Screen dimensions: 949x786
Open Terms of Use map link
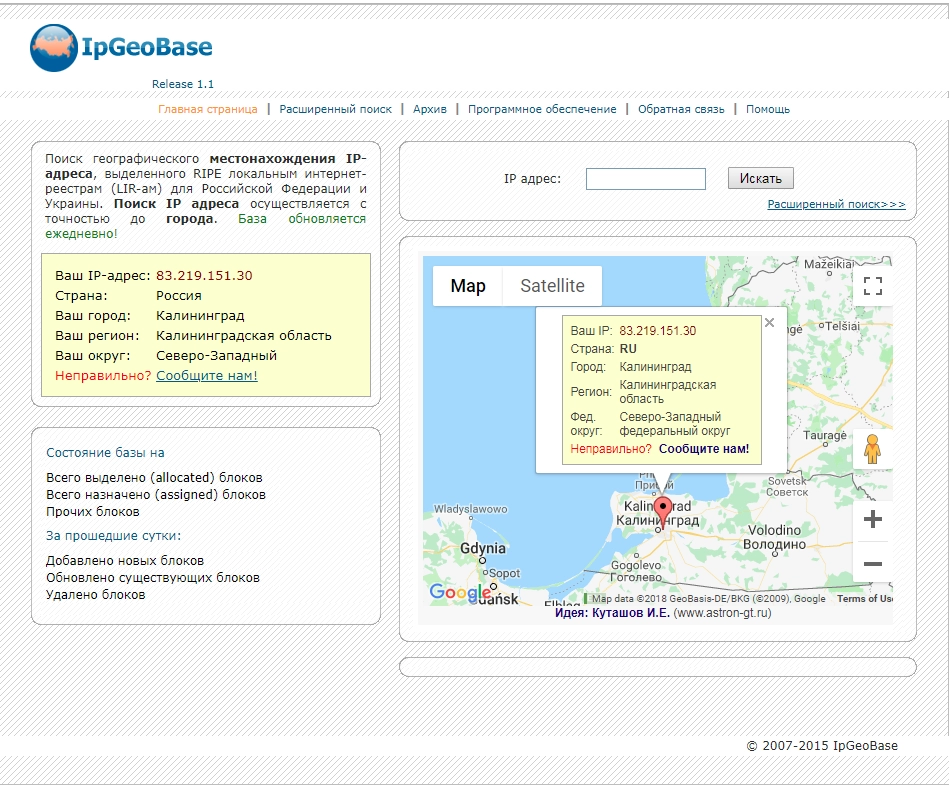click(864, 598)
